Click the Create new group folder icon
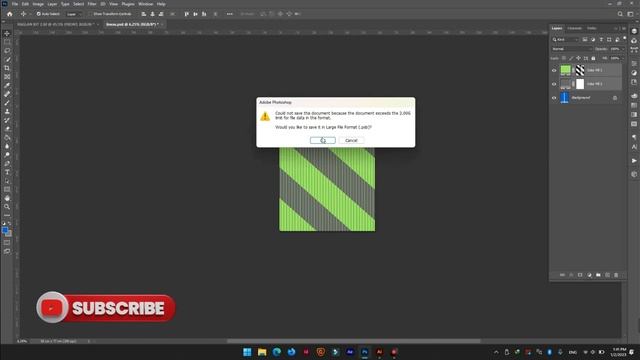Screen dimensions: 640x360 (598, 275)
